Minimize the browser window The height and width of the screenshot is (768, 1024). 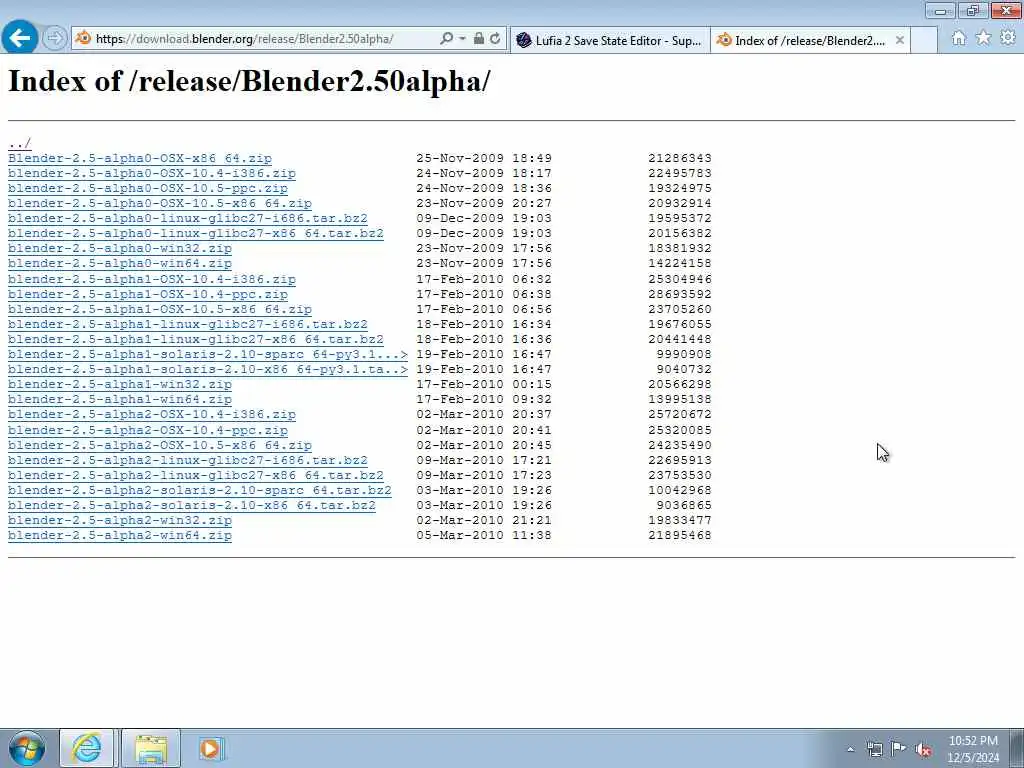(x=940, y=10)
